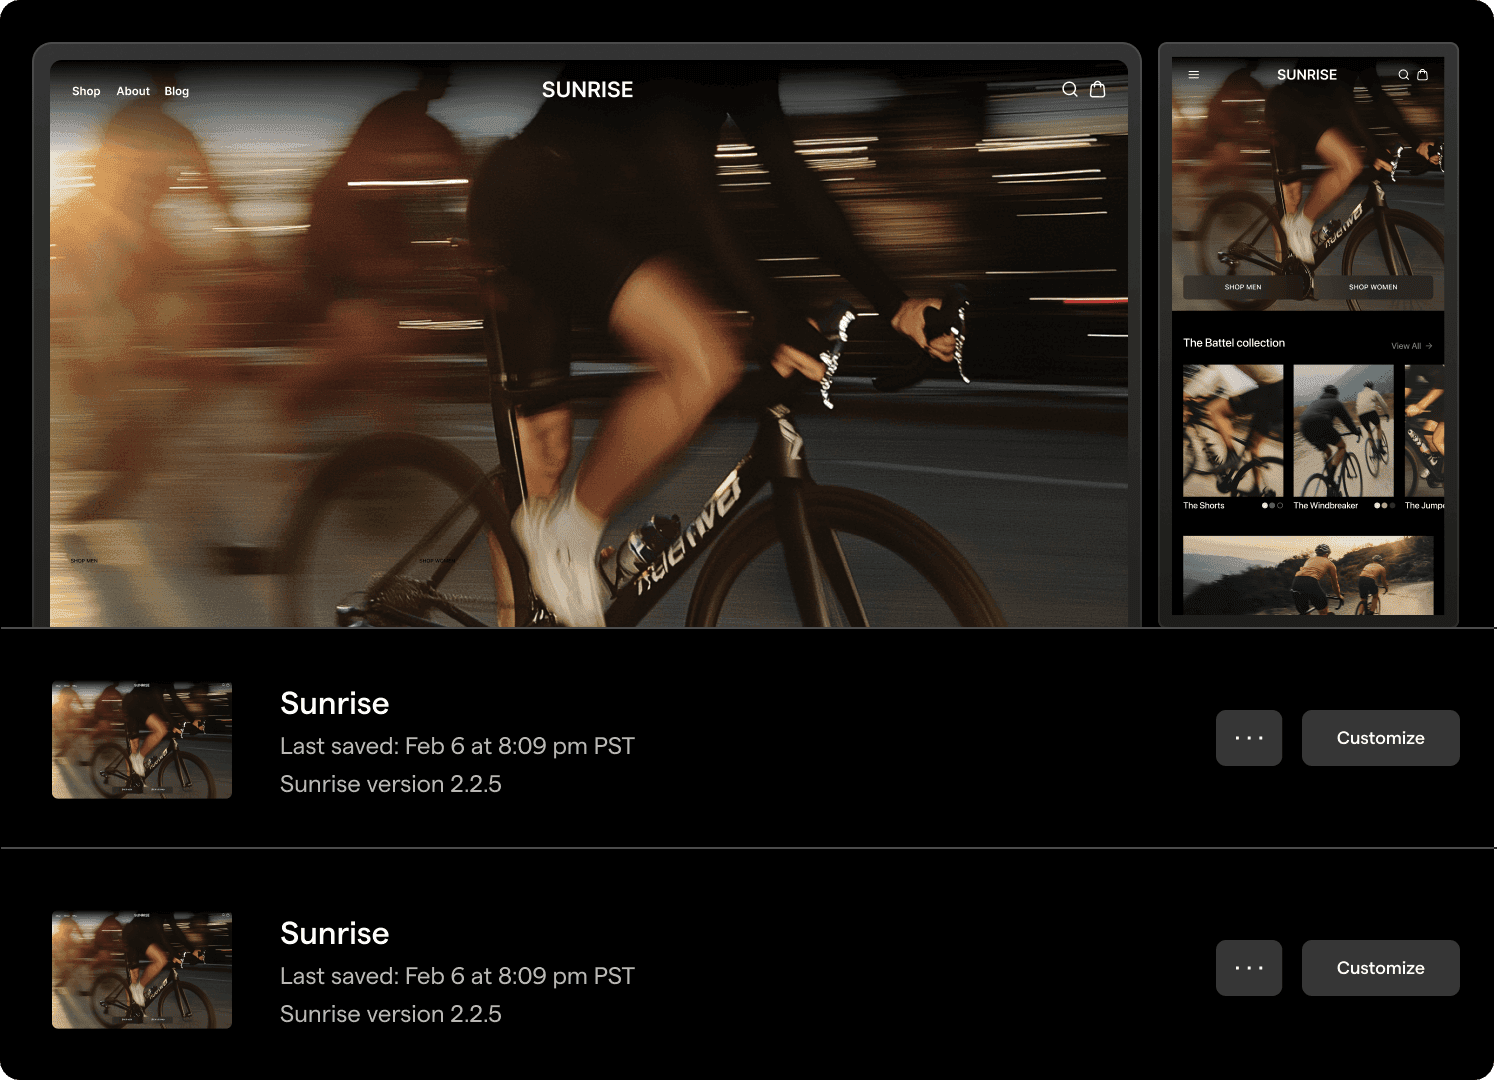The image size is (1497, 1080).
Task: Follow the View All link for Battel collection
Action: [1411, 346]
